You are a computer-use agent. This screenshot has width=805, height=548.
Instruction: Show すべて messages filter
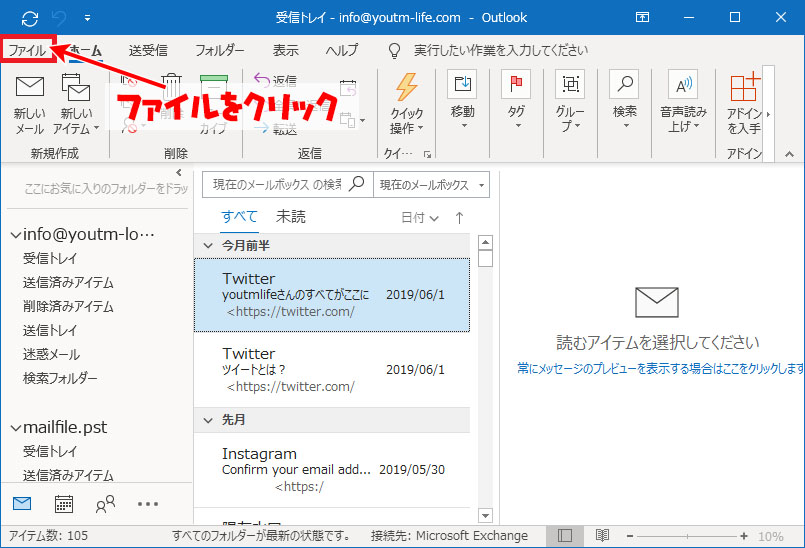(x=239, y=216)
